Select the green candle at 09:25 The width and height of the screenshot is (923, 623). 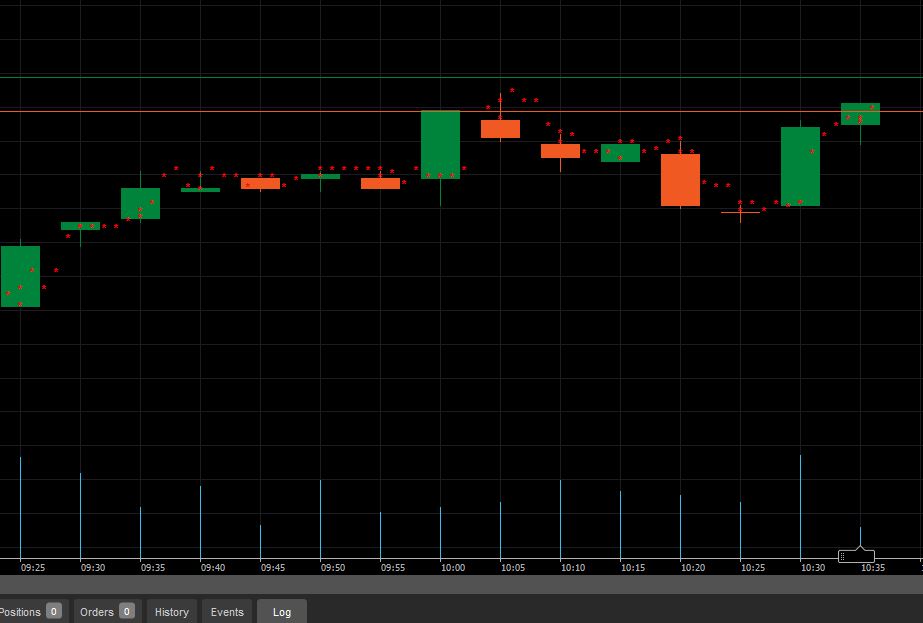(21, 277)
